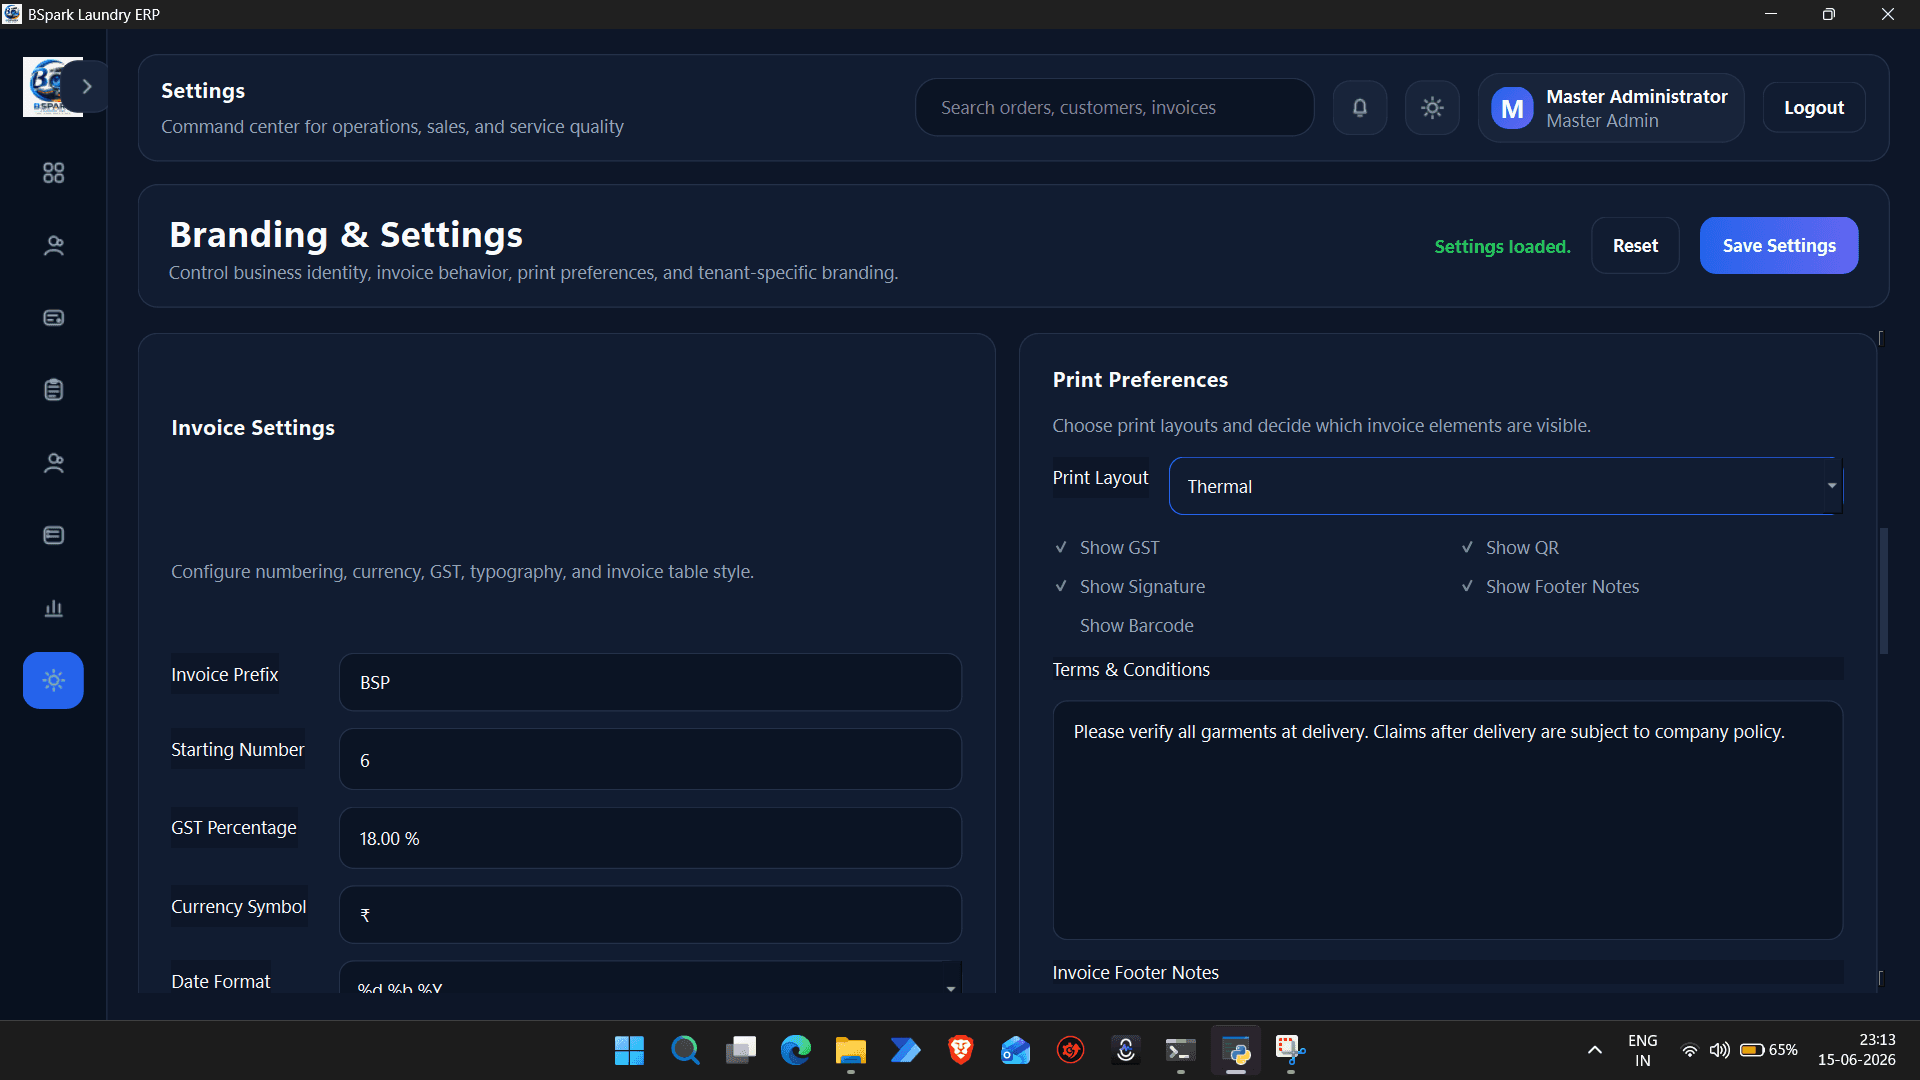Viewport: 1920px width, 1080px height.
Task: Open the bar chart reports icon
Action: [54, 608]
